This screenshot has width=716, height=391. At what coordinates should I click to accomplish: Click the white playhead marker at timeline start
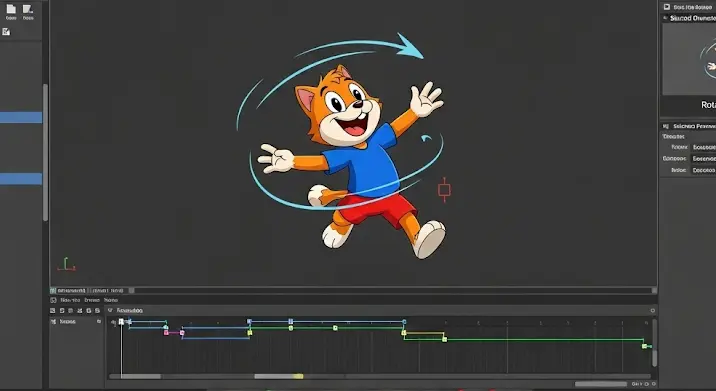(121, 322)
